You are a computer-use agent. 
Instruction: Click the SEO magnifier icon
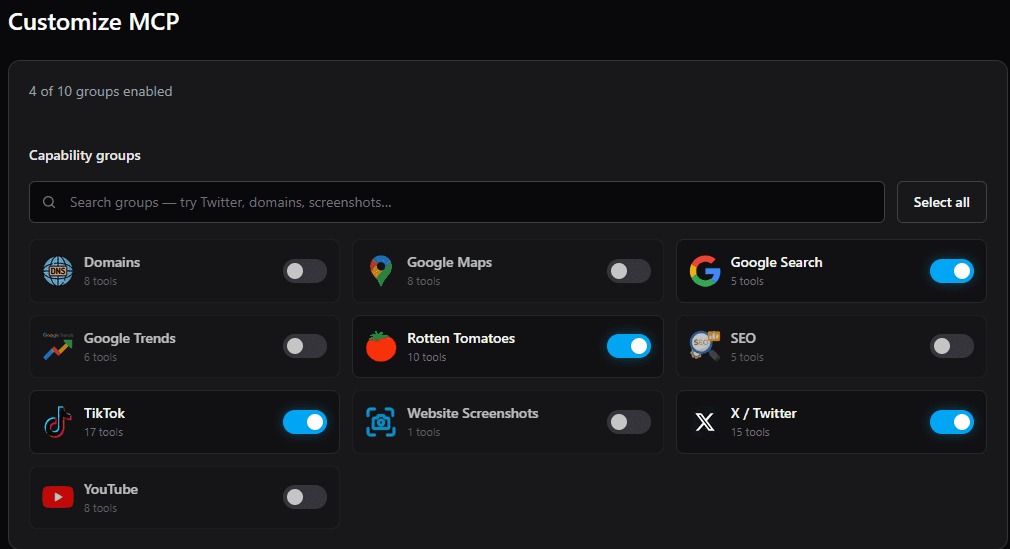coord(705,346)
